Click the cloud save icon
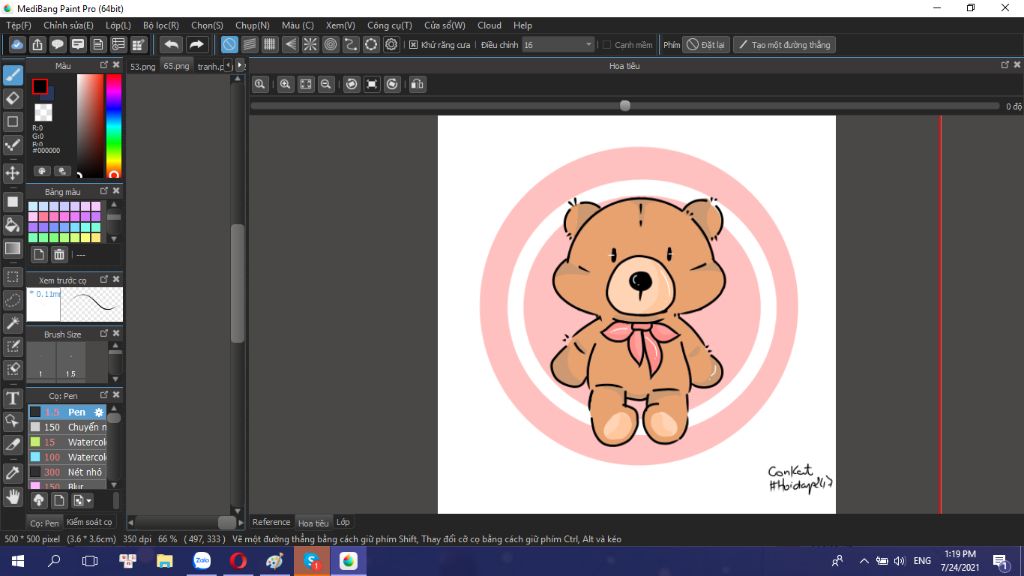This screenshot has width=1024, height=576. 17,45
